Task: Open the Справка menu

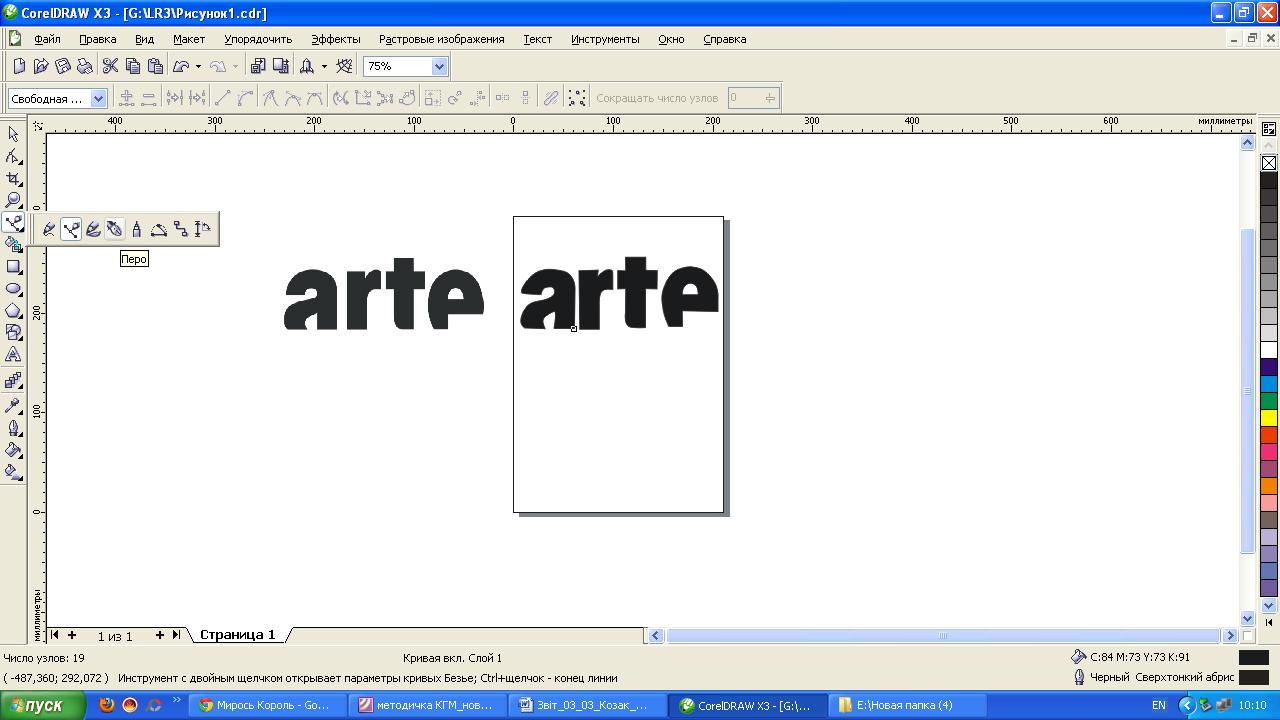Action: [725, 39]
